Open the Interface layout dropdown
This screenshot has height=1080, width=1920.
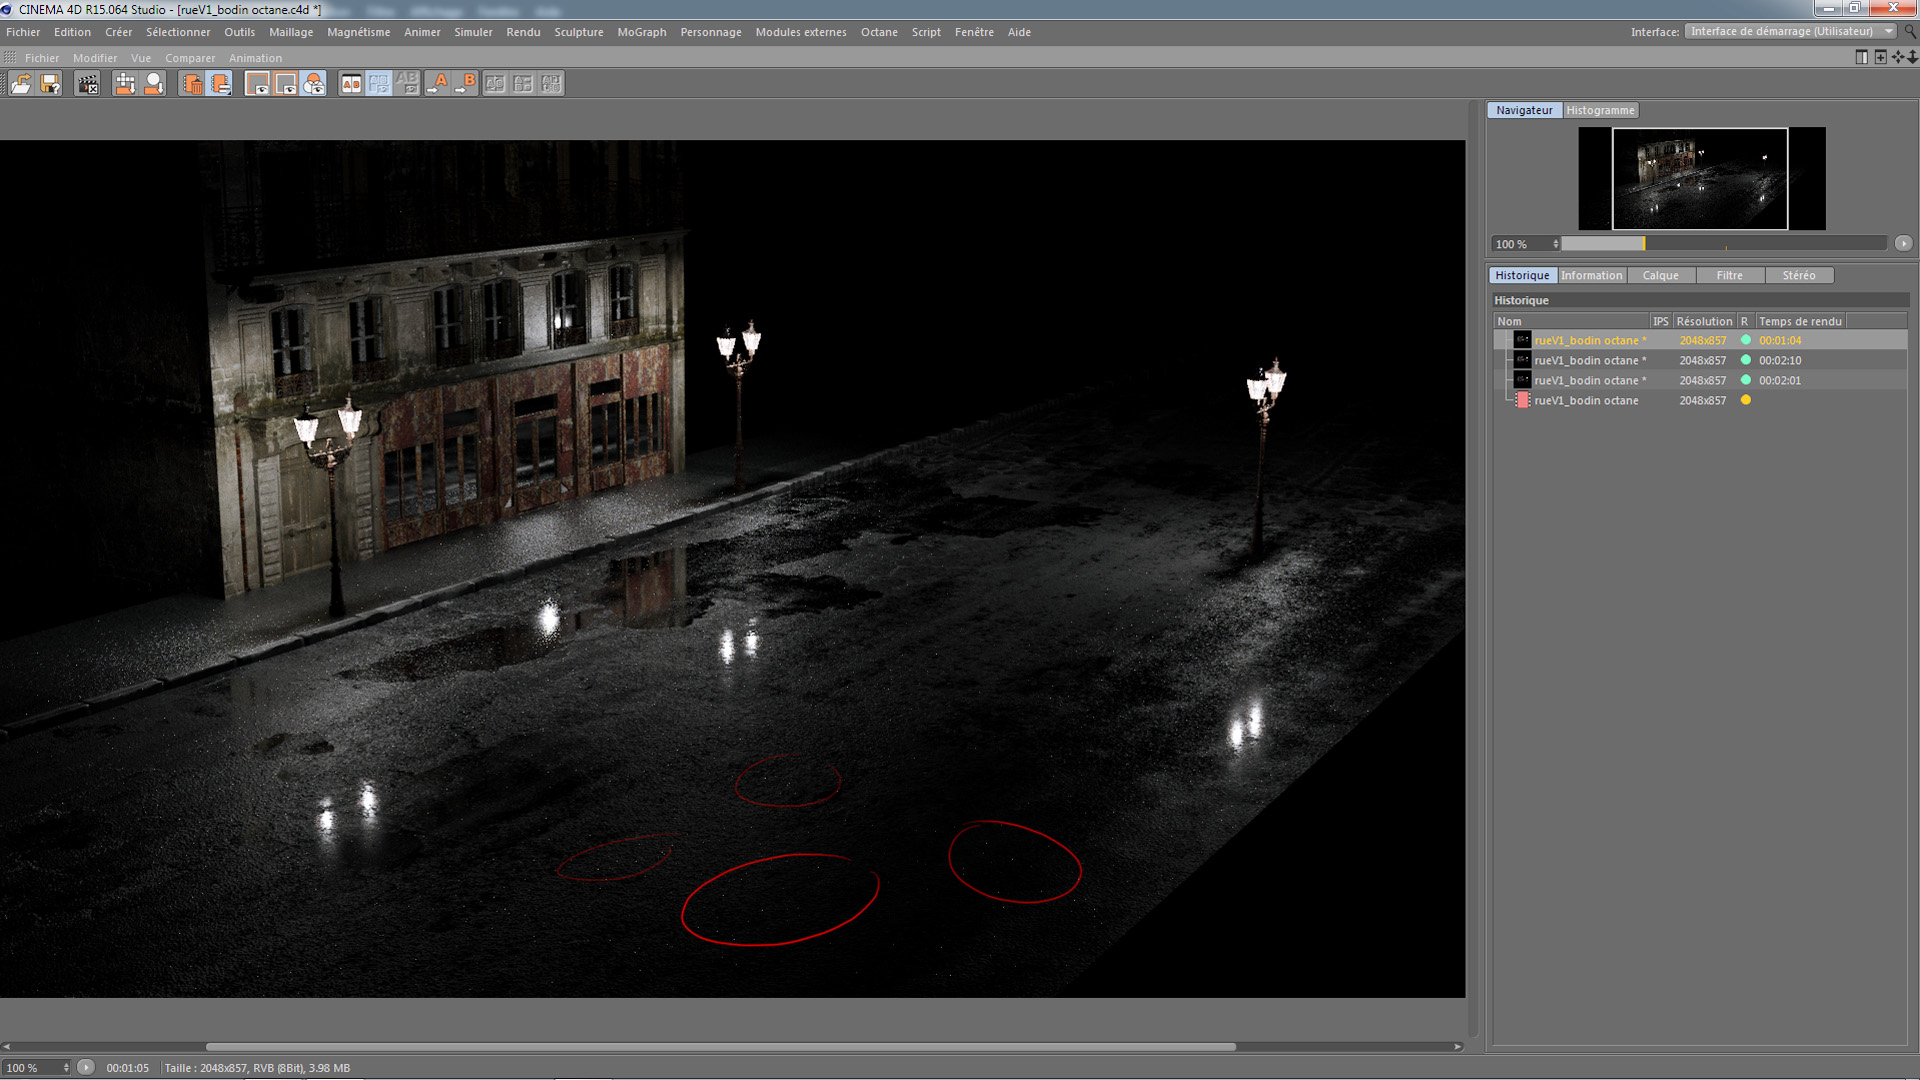tap(1789, 32)
